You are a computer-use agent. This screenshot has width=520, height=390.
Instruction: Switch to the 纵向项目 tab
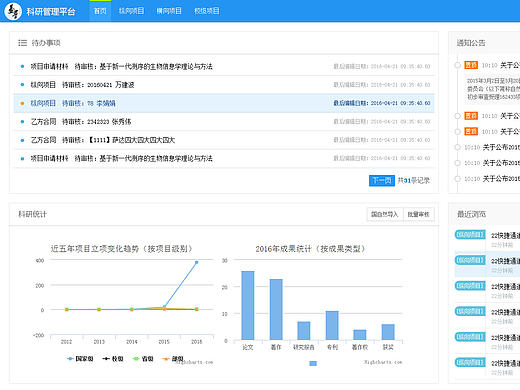tap(131, 11)
